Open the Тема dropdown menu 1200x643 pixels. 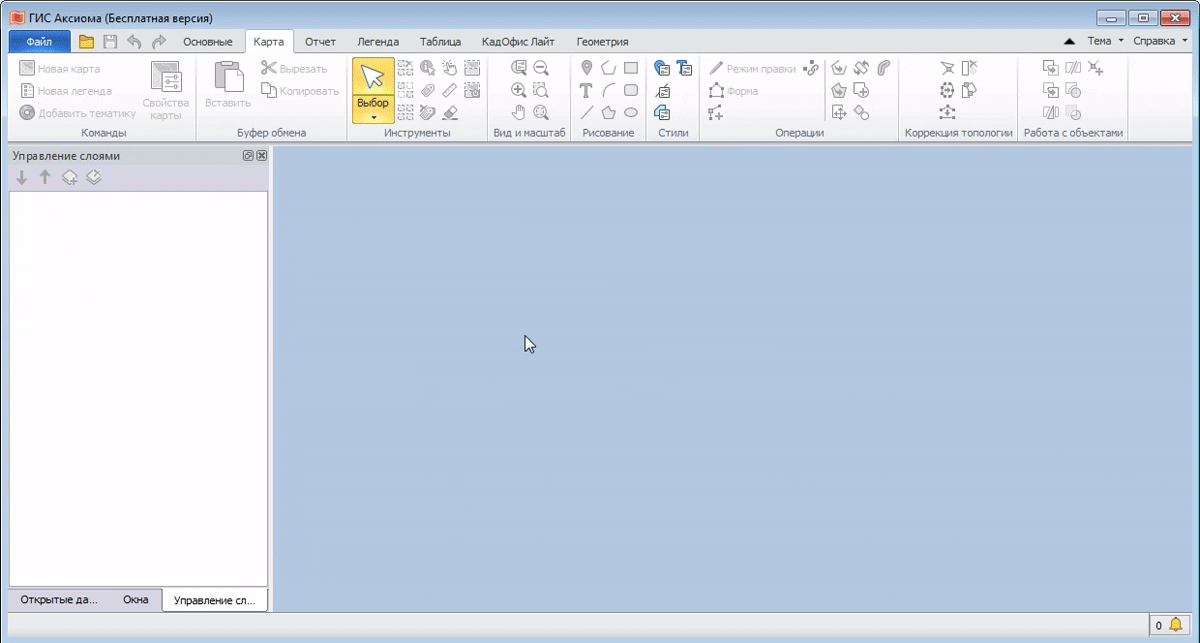(1105, 42)
